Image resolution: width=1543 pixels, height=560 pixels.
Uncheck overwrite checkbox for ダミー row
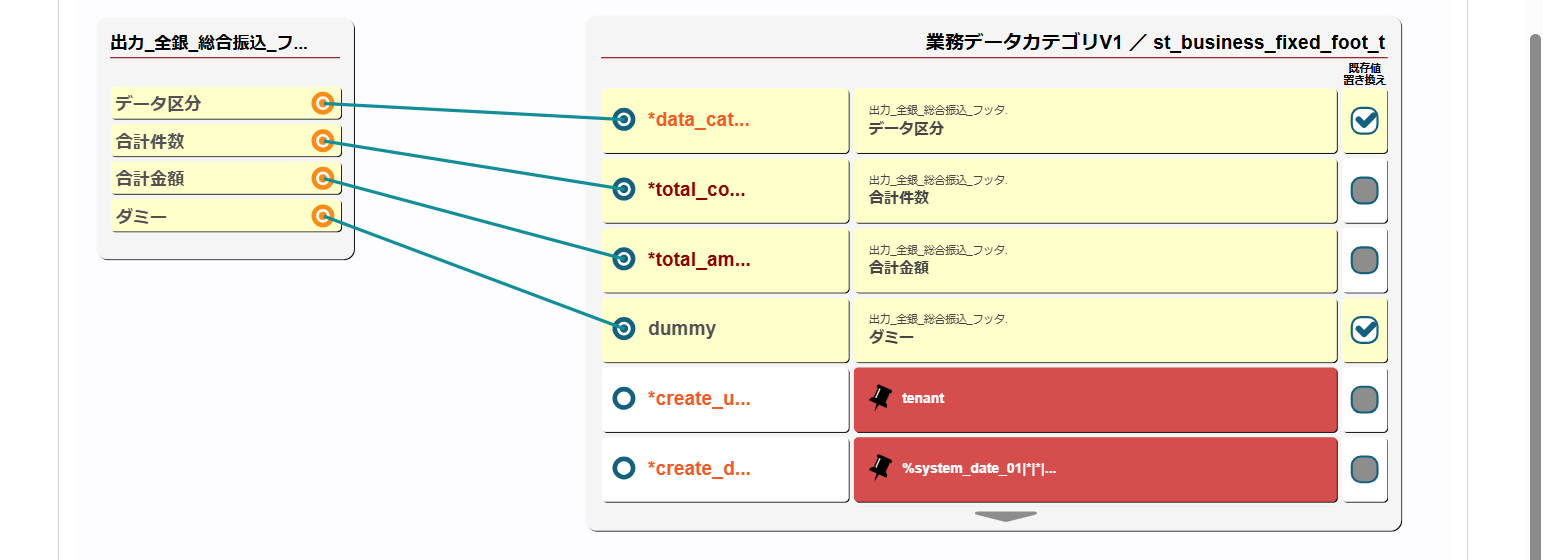(1365, 329)
